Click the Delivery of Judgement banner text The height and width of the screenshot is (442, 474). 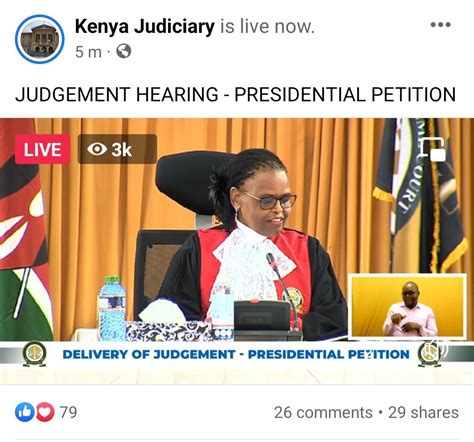236,354
